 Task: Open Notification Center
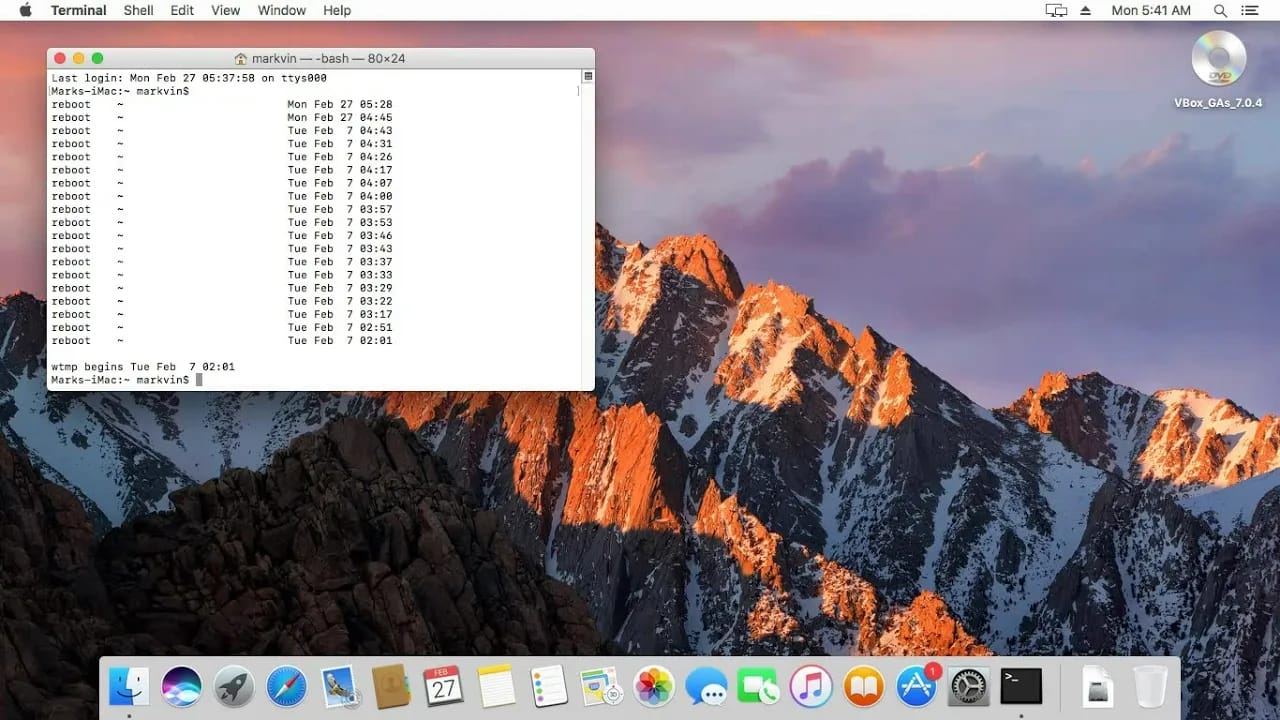point(1250,10)
